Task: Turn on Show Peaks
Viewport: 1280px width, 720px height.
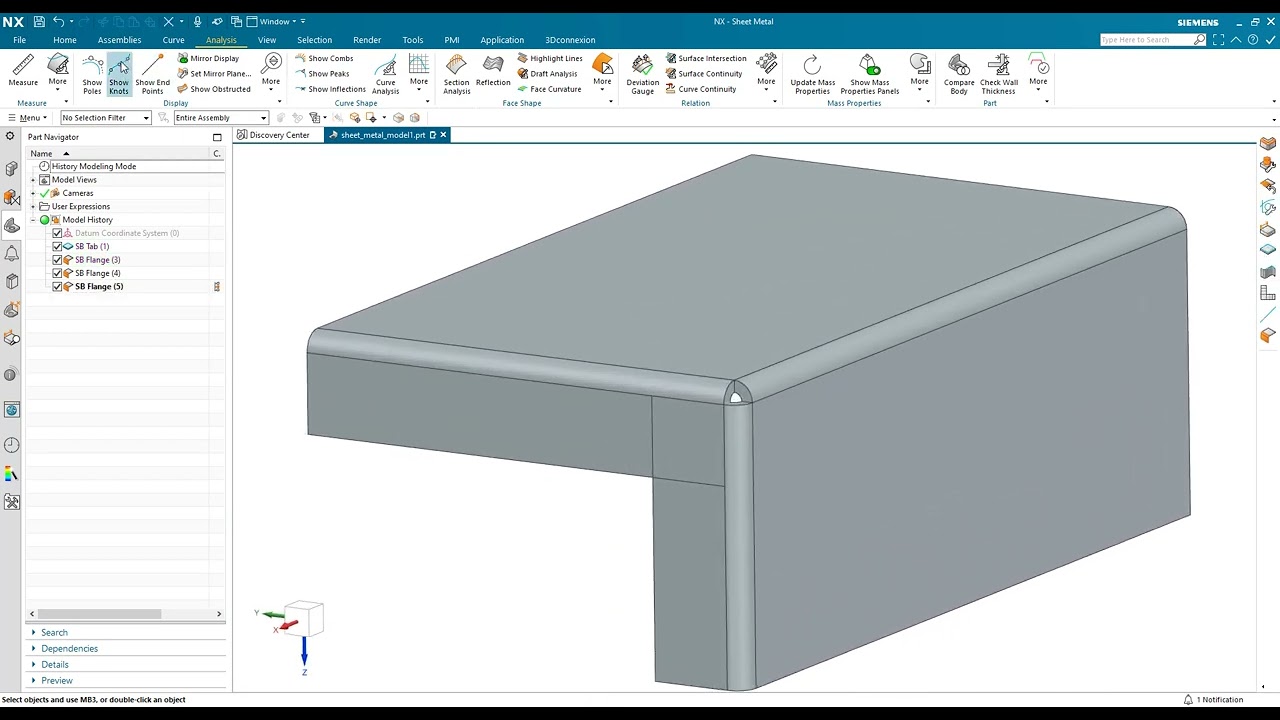Action: coord(322,73)
